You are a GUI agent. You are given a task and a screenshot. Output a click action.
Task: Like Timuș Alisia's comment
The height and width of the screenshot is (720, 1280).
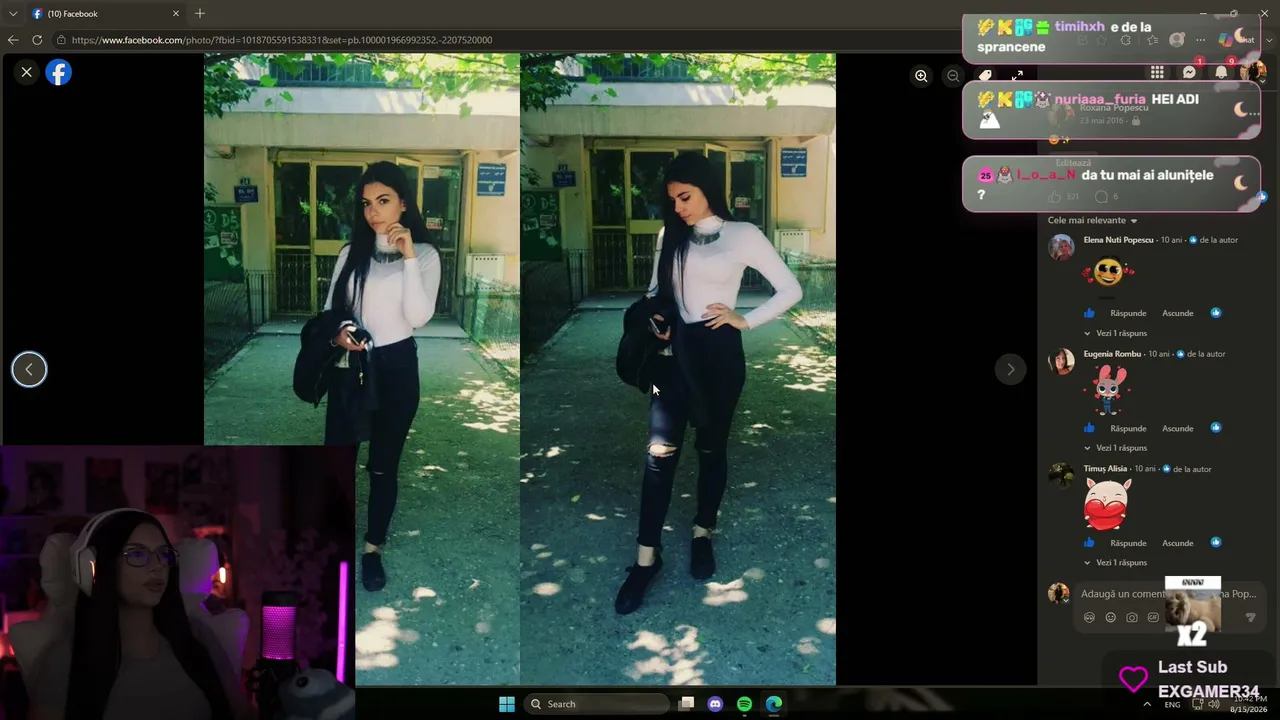1090,543
